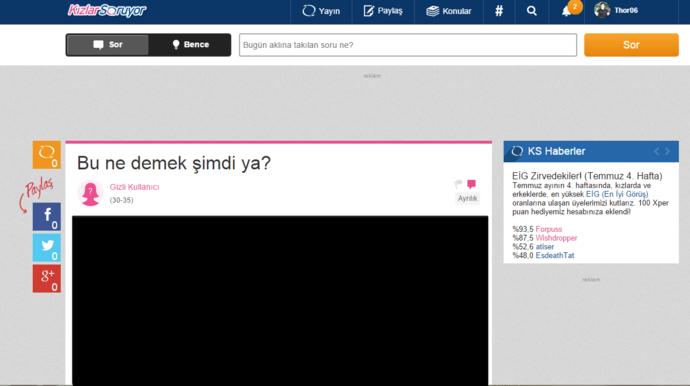The height and width of the screenshot is (386, 690).
Task: Open the EİG (En İyi Görüş) link
Action: (617, 194)
